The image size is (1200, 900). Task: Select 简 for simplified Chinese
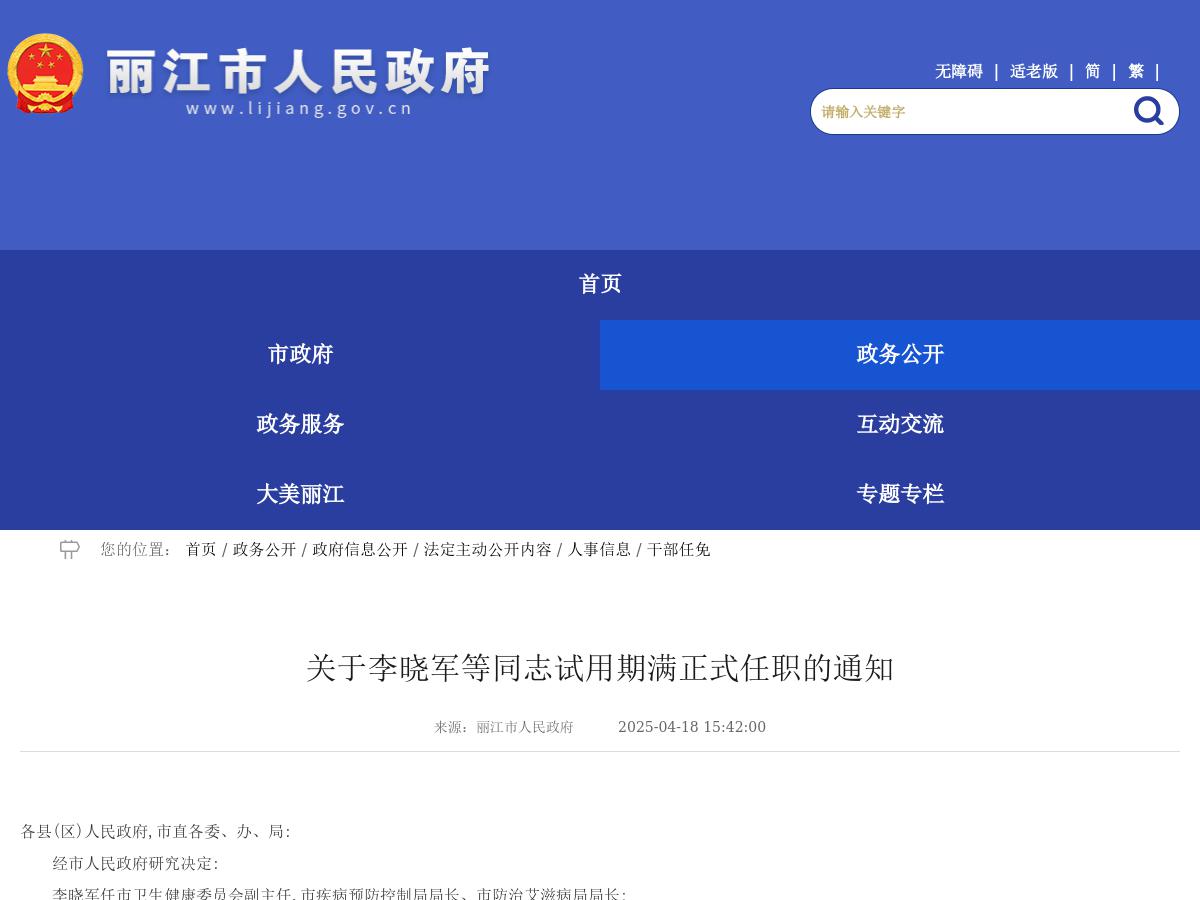(1092, 71)
